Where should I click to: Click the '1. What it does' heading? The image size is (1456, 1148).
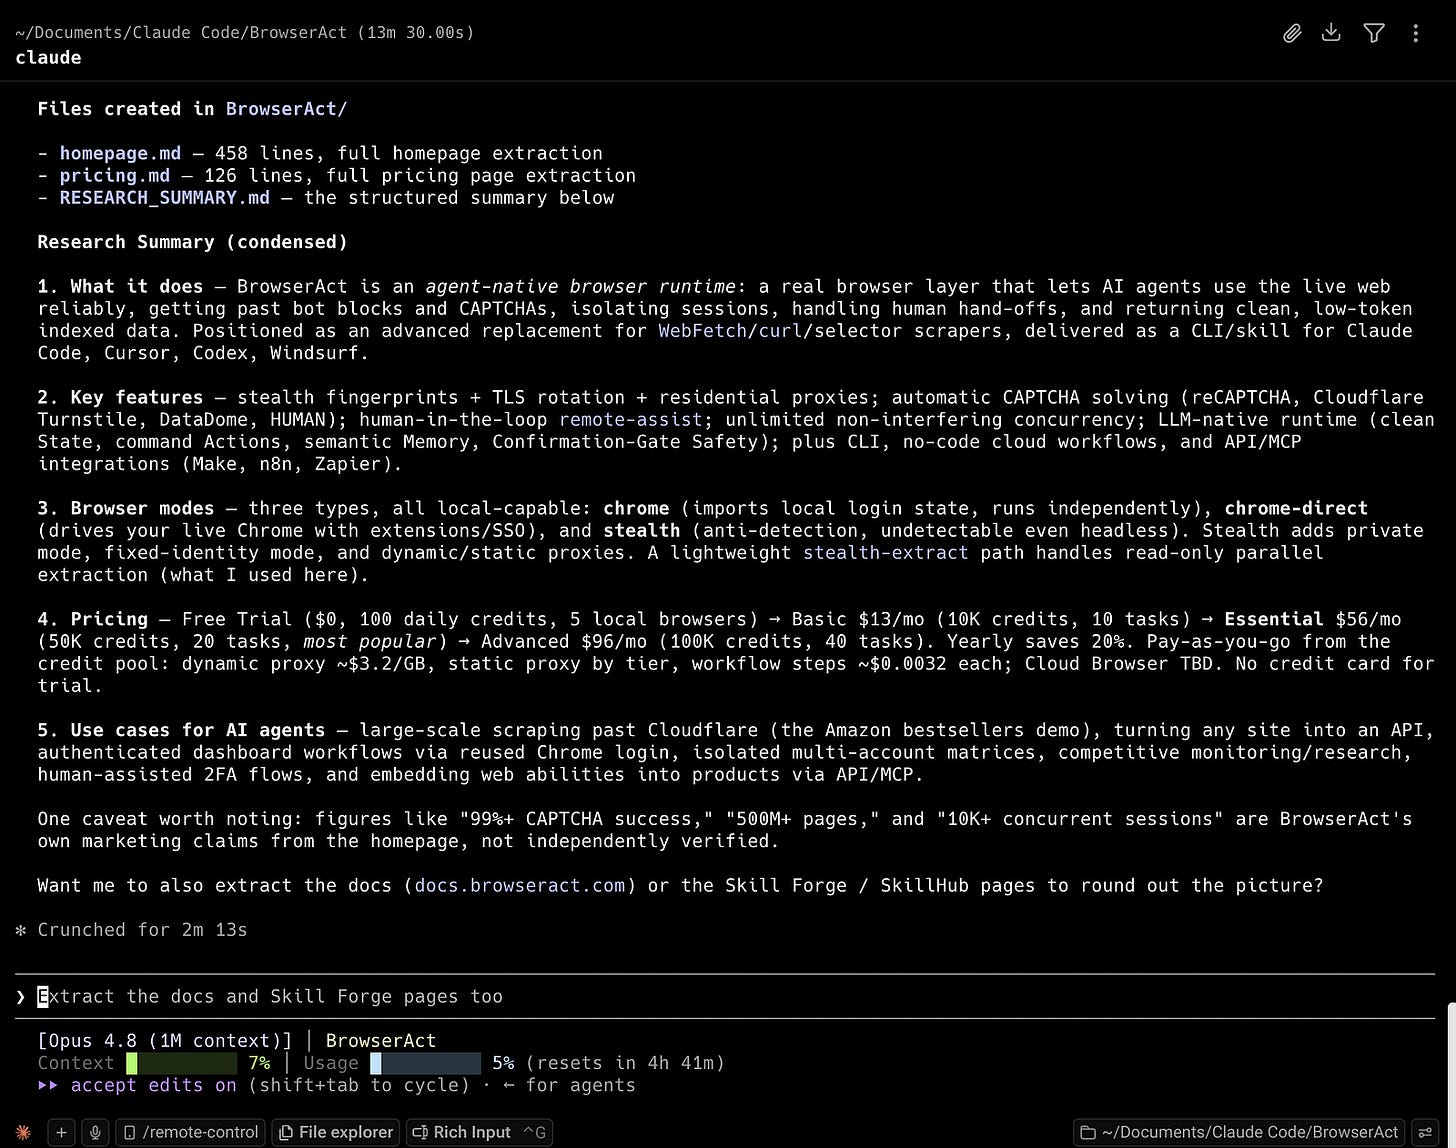(x=120, y=286)
